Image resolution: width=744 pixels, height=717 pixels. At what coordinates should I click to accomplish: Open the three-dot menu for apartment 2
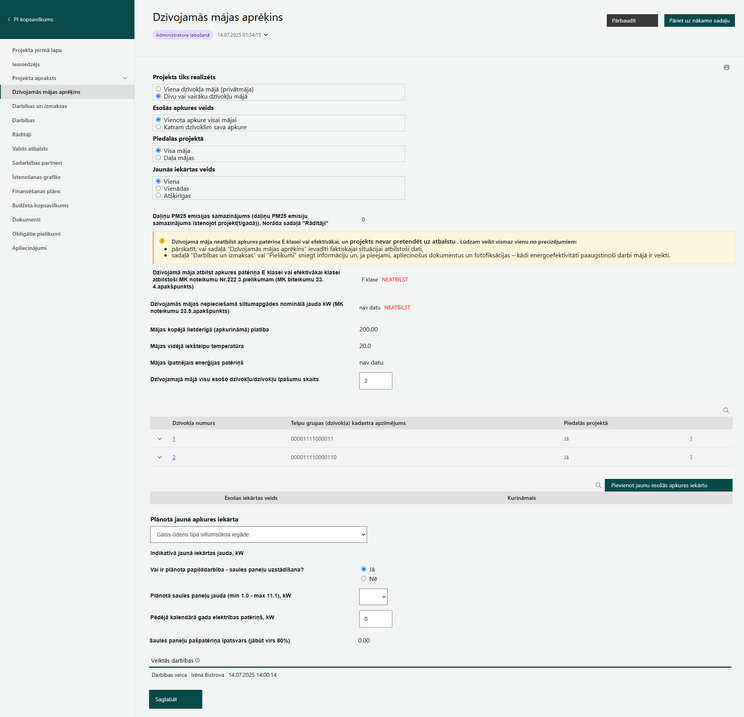(x=691, y=457)
